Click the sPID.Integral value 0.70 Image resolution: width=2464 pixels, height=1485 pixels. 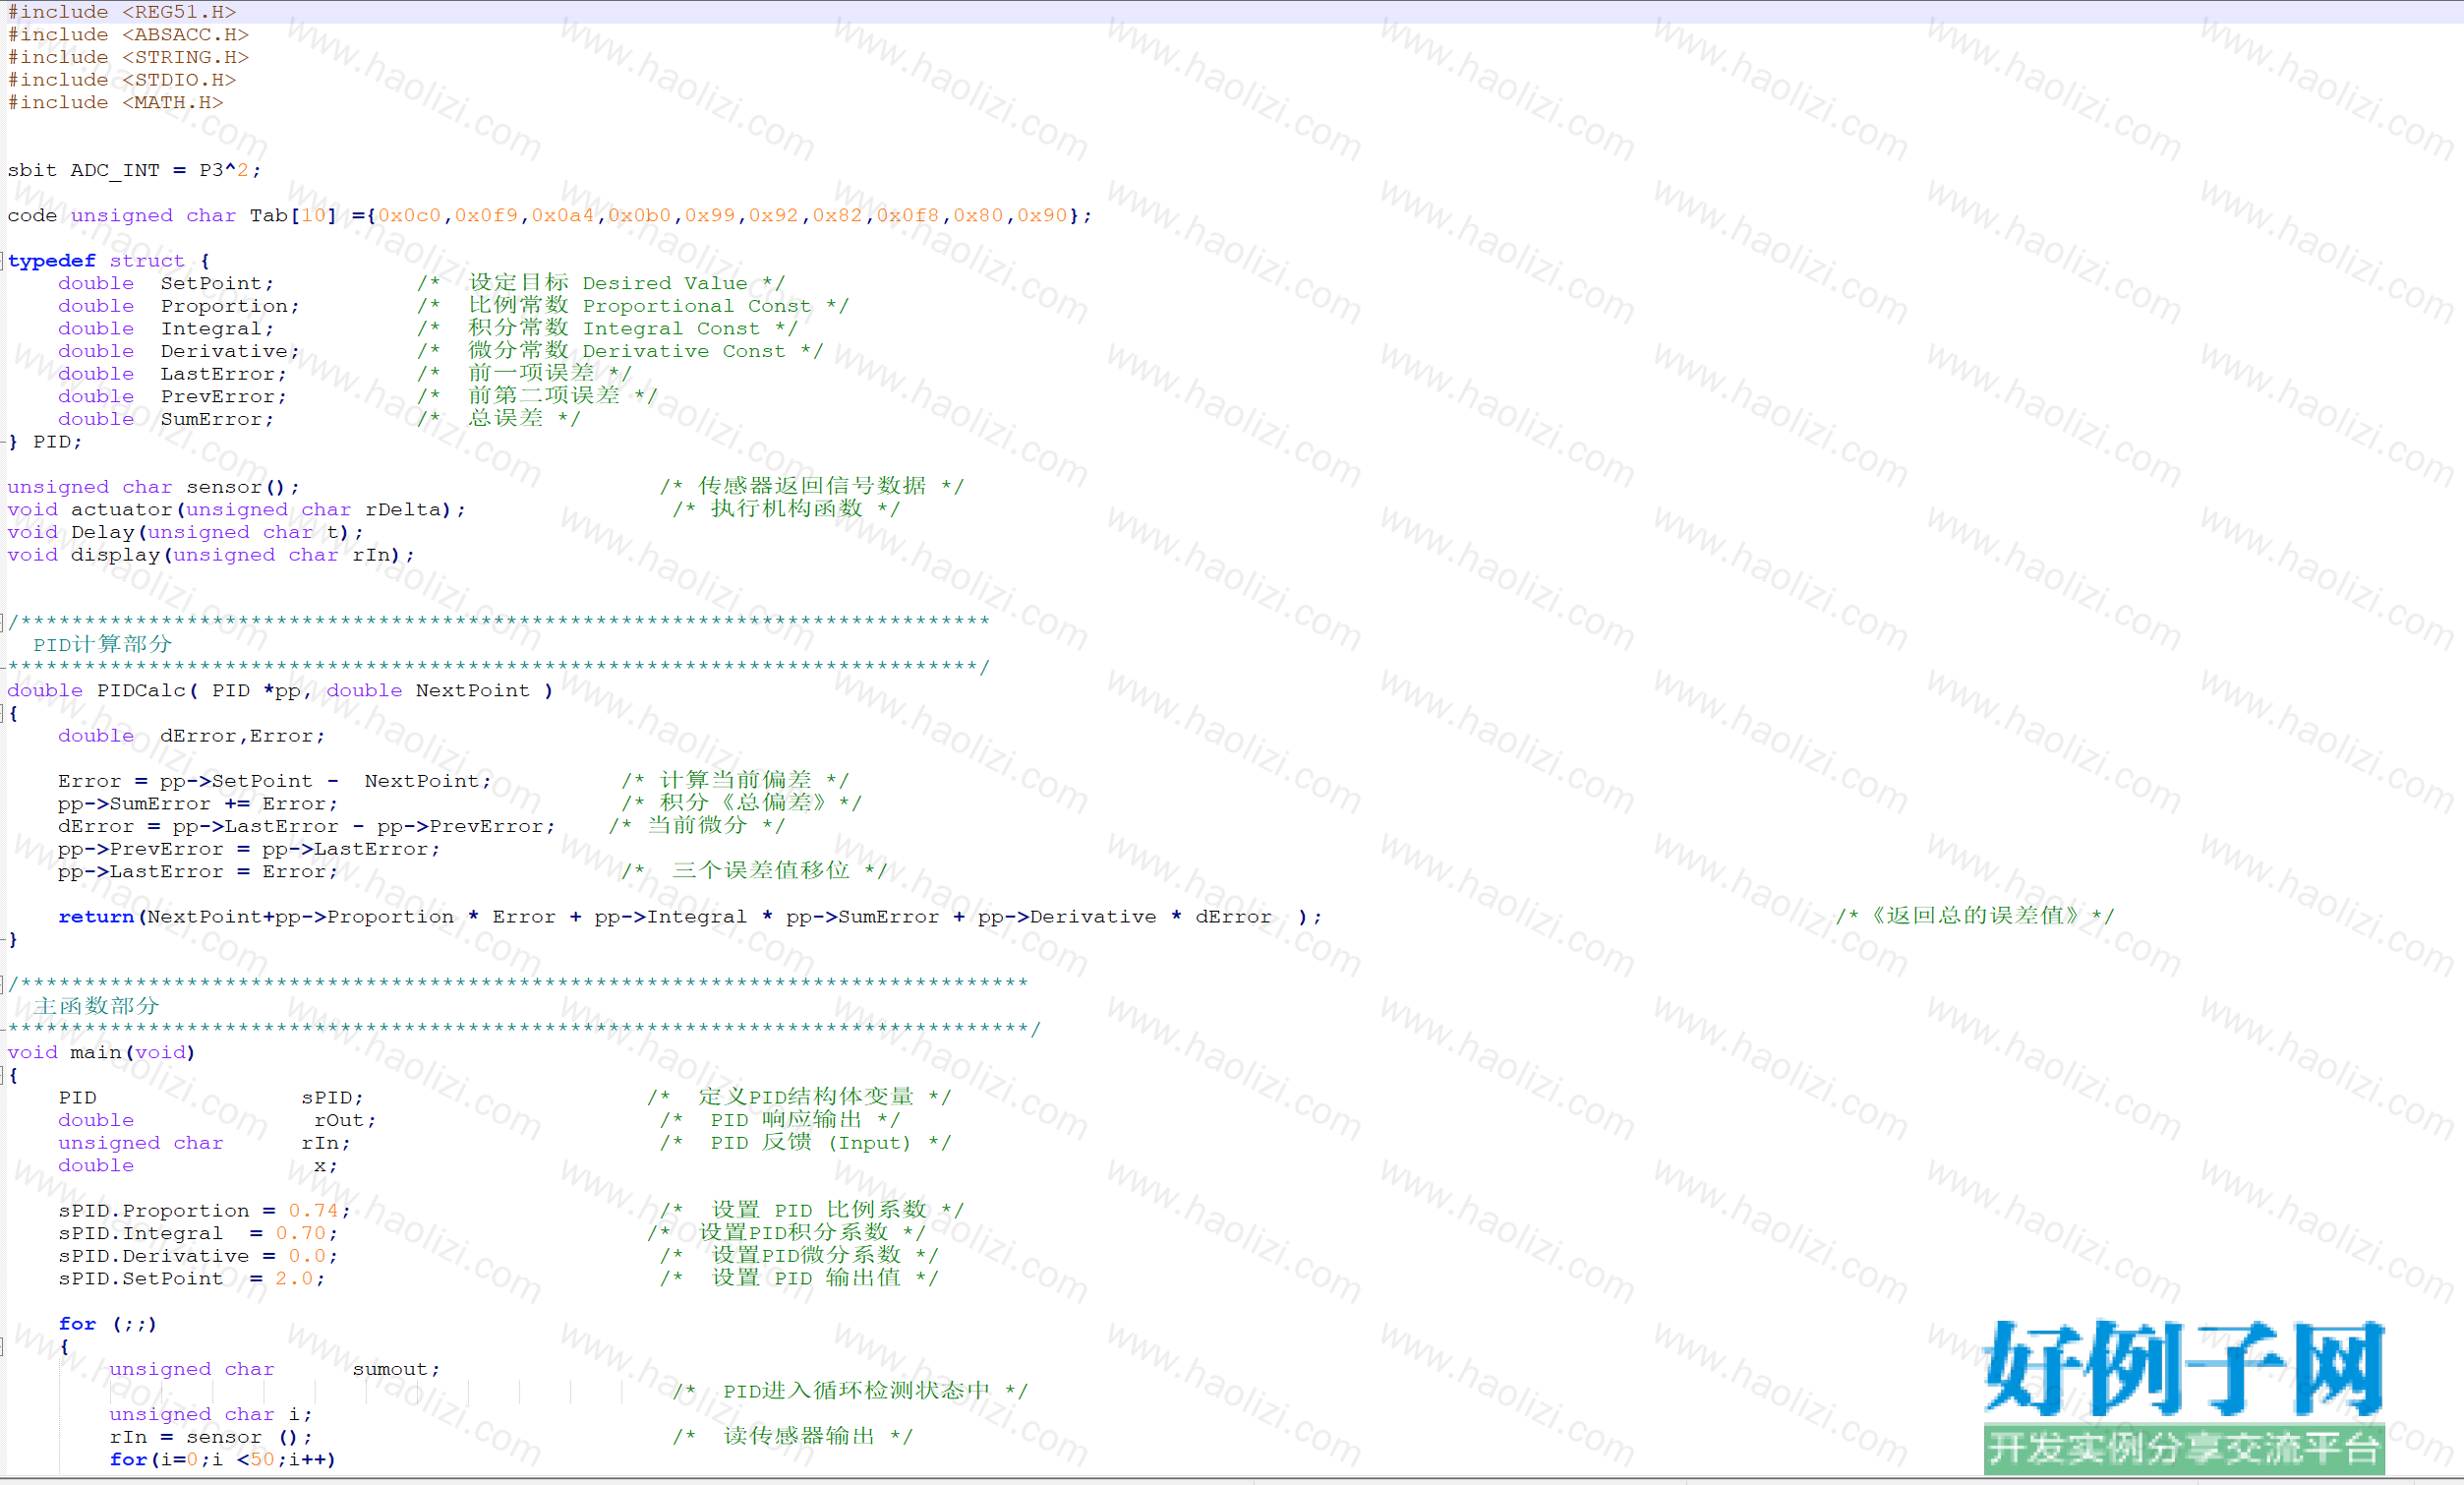point(300,1234)
